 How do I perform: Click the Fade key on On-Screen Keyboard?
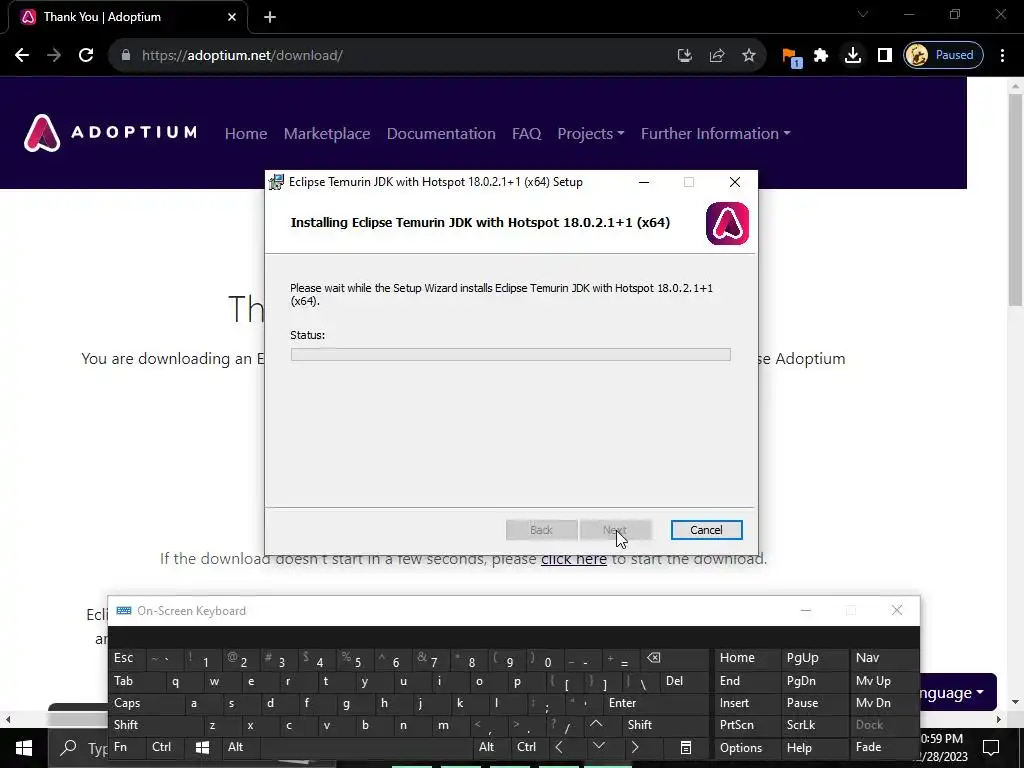point(882,747)
